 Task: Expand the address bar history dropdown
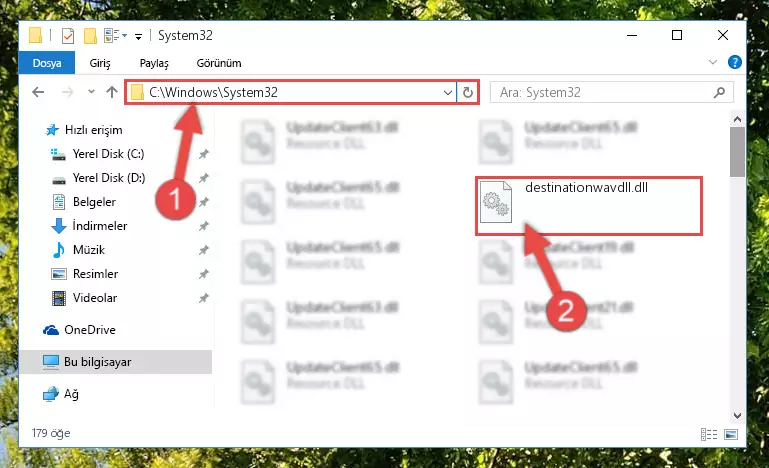point(448,92)
